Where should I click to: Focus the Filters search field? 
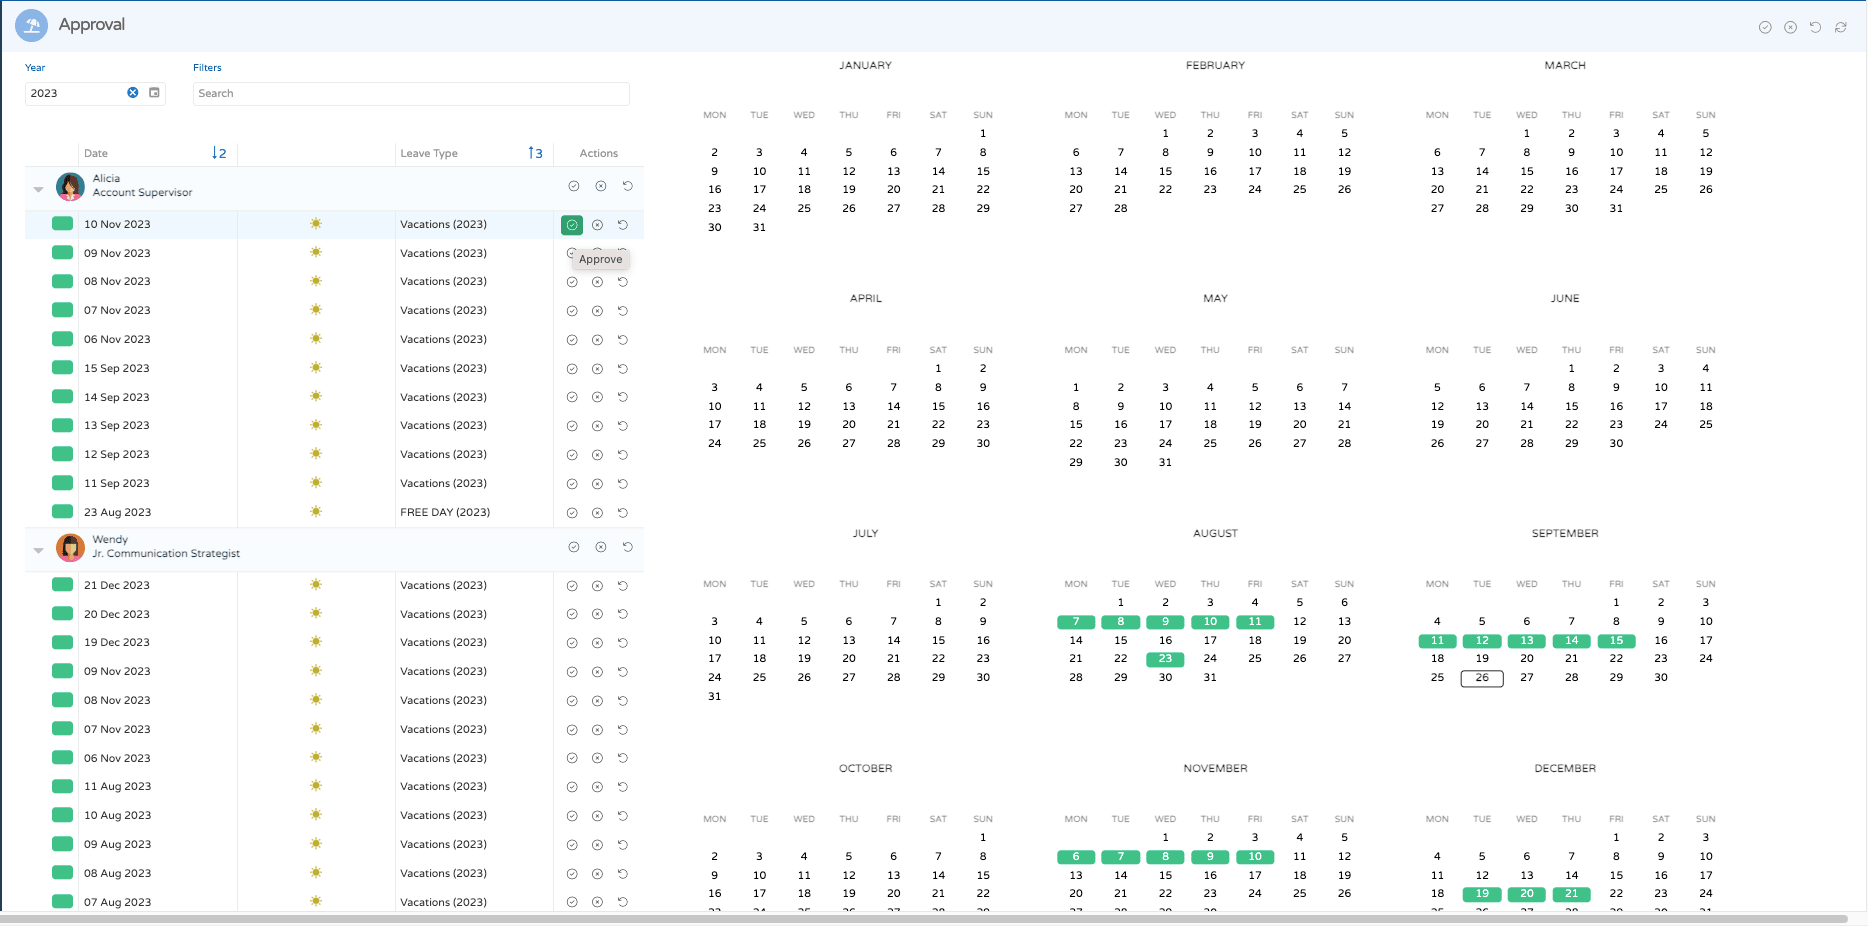tap(410, 93)
